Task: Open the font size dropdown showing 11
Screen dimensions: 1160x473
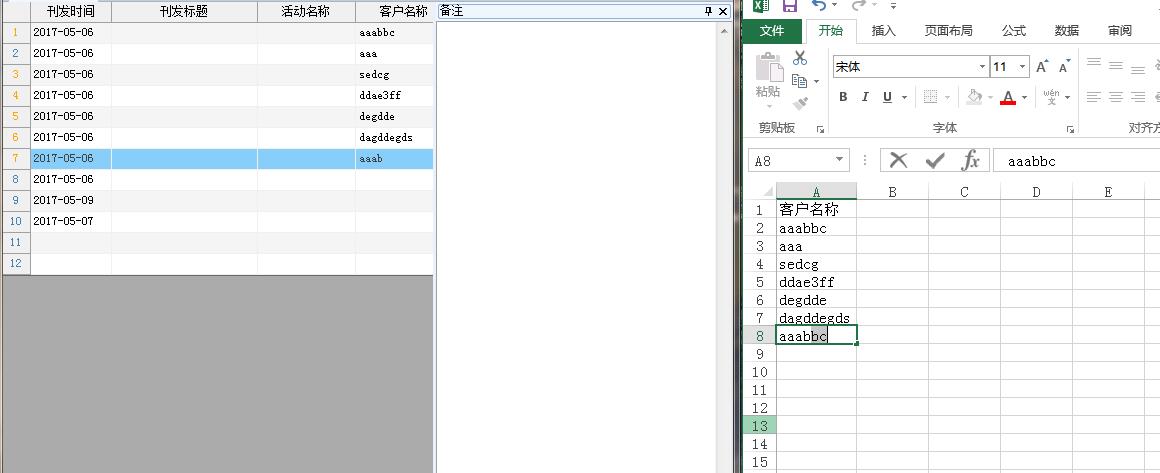Action: coord(1021,67)
